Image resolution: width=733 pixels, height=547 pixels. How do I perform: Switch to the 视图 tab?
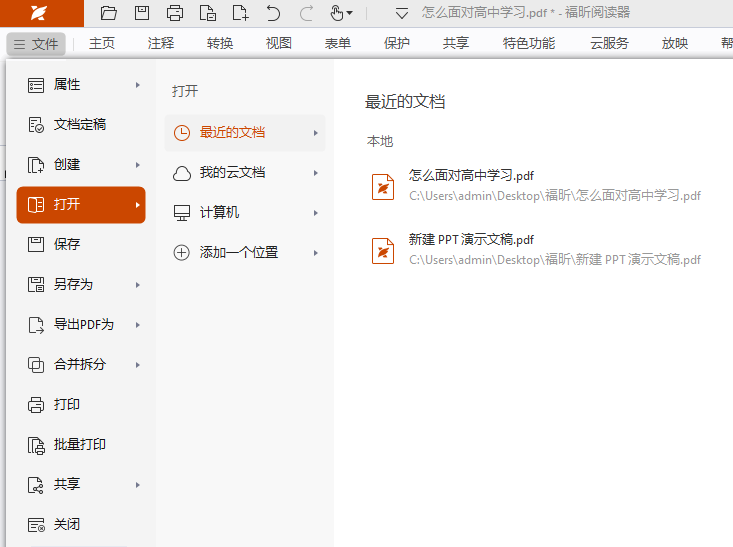[279, 43]
